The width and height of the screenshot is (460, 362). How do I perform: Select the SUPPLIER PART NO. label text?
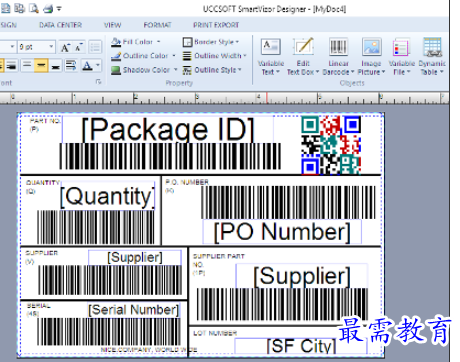pos(219,264)
